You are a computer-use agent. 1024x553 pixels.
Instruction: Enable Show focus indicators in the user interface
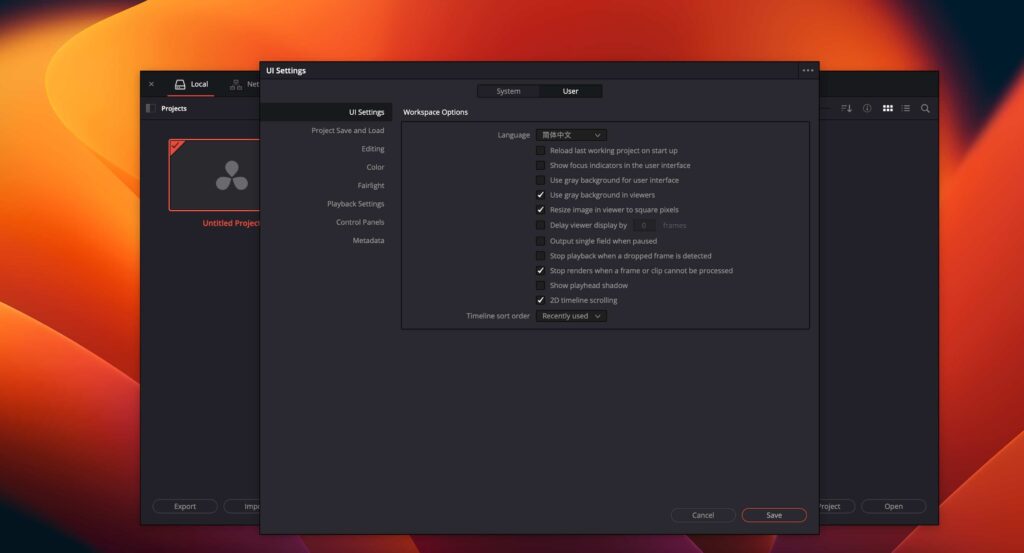point(540,166)
